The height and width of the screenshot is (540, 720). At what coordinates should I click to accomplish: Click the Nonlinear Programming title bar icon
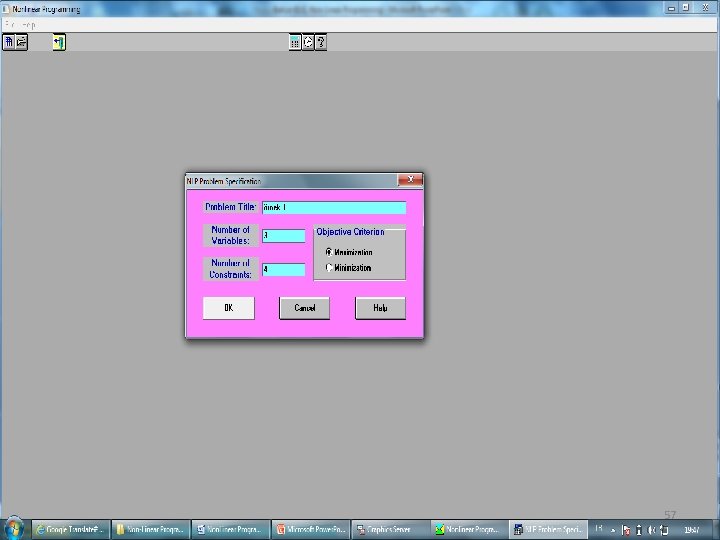pyautogui.click(x=6, y=9)
